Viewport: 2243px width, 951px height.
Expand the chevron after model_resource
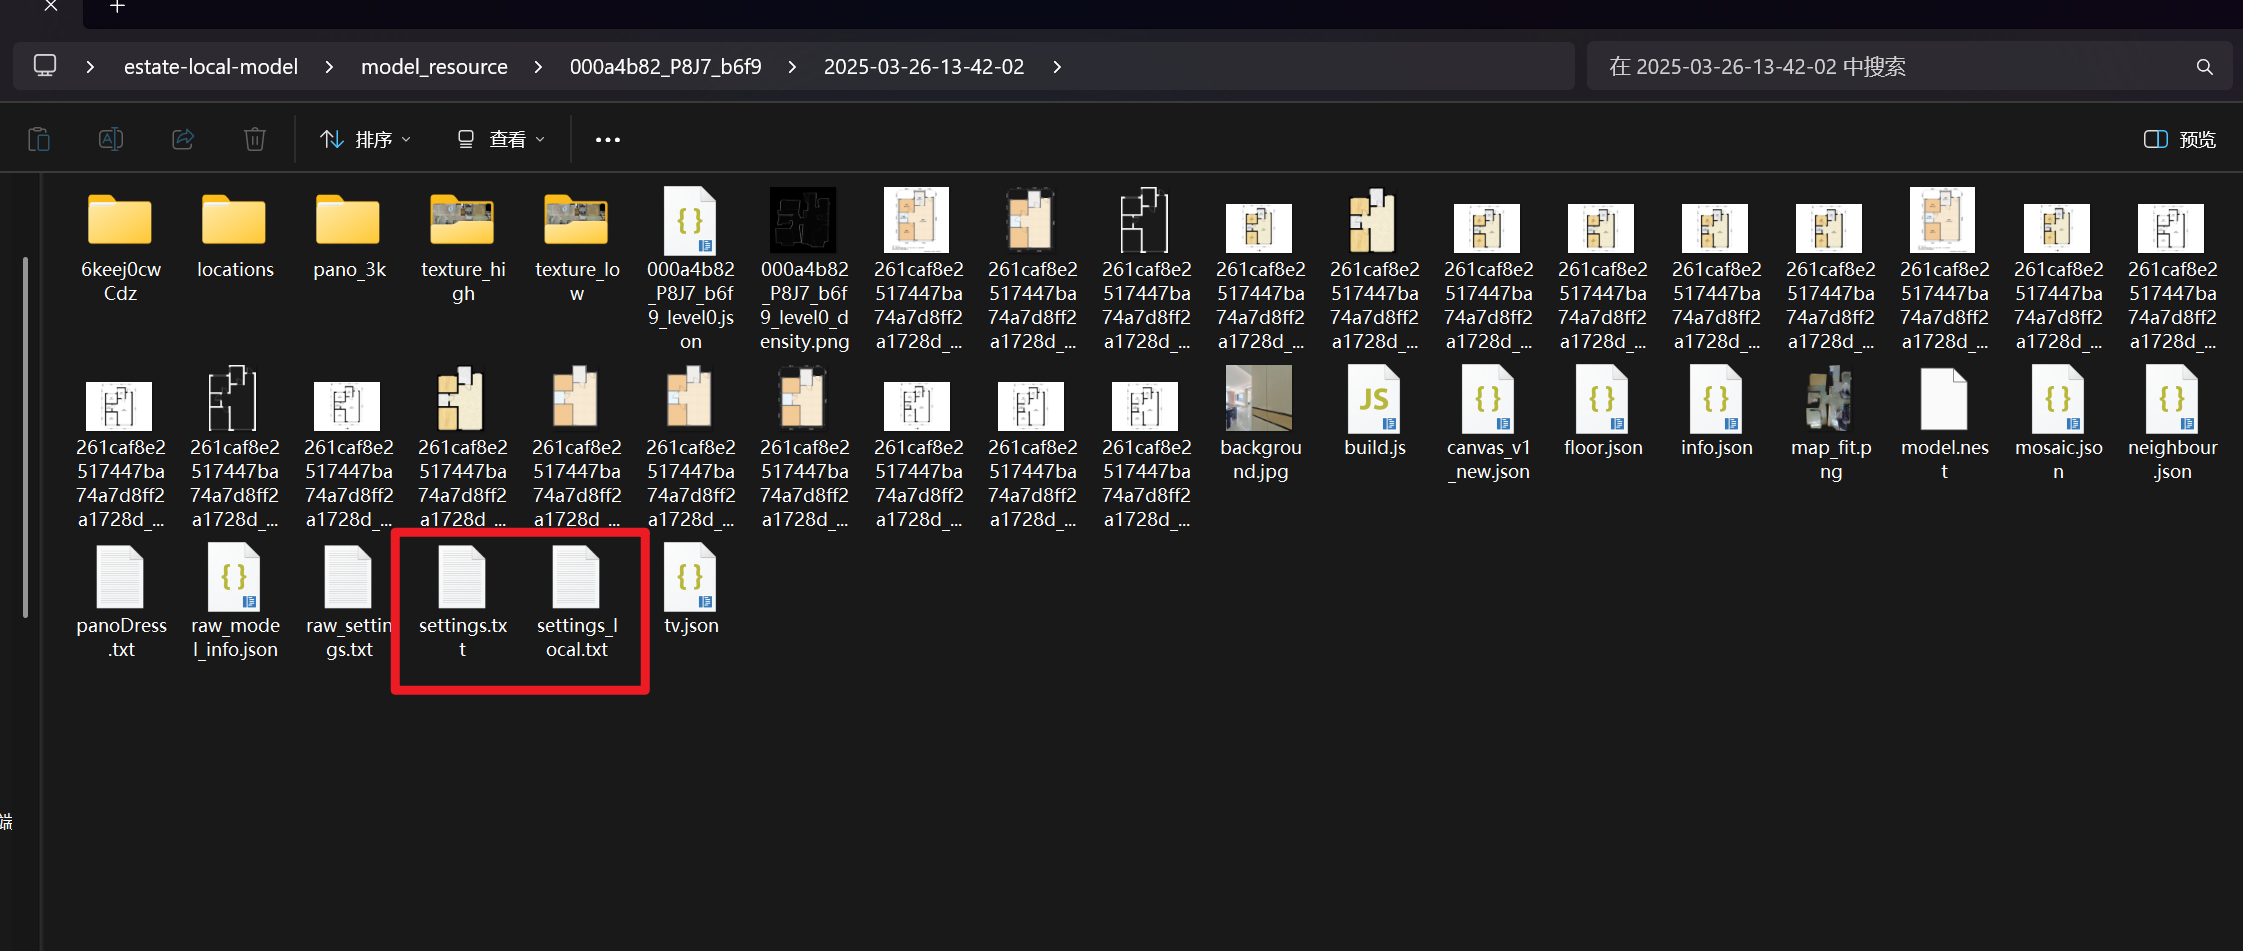point(538,67)
